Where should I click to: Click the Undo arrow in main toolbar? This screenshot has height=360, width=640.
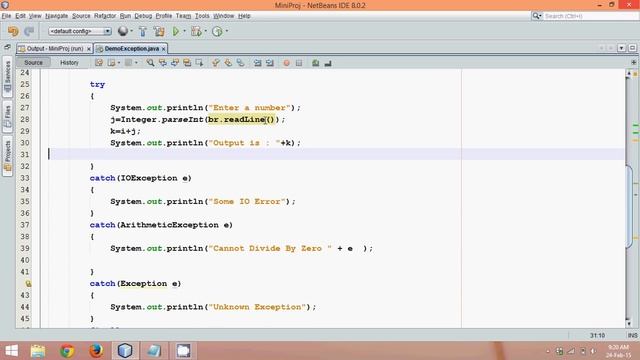13,31
